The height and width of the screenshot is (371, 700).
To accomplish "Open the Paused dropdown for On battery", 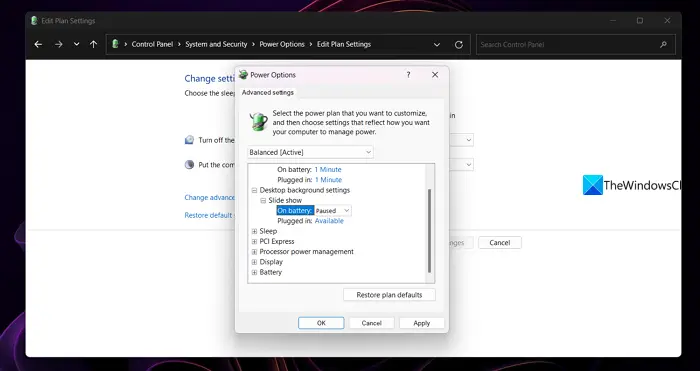I will (333, 211).
